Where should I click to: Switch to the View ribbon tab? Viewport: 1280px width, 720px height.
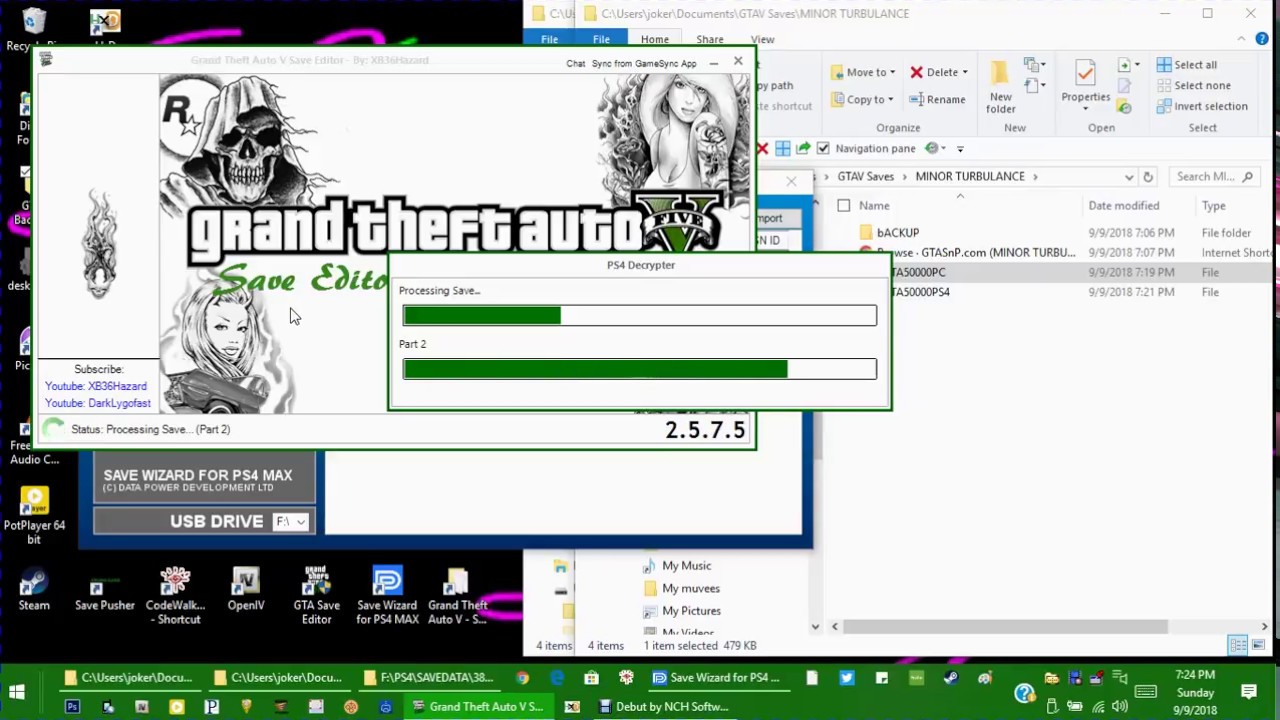(762, 39)
